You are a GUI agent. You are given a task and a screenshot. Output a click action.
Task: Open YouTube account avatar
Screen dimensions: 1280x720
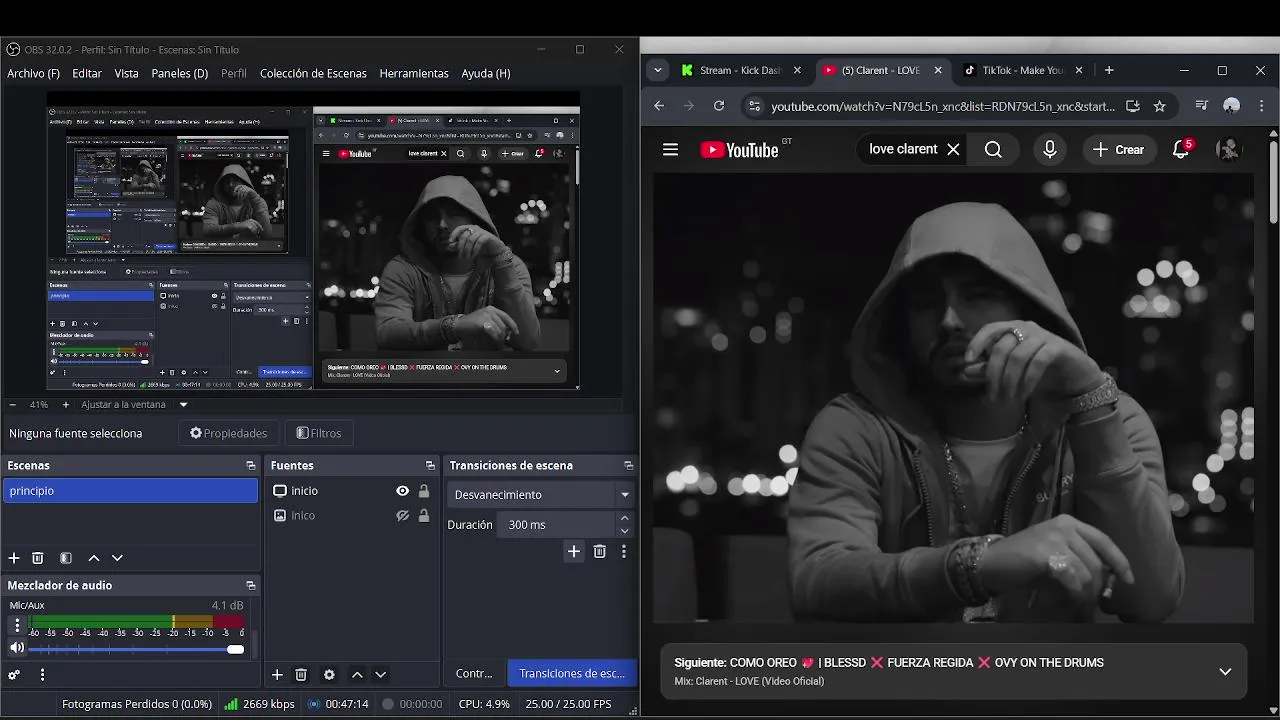point(1228,149)
